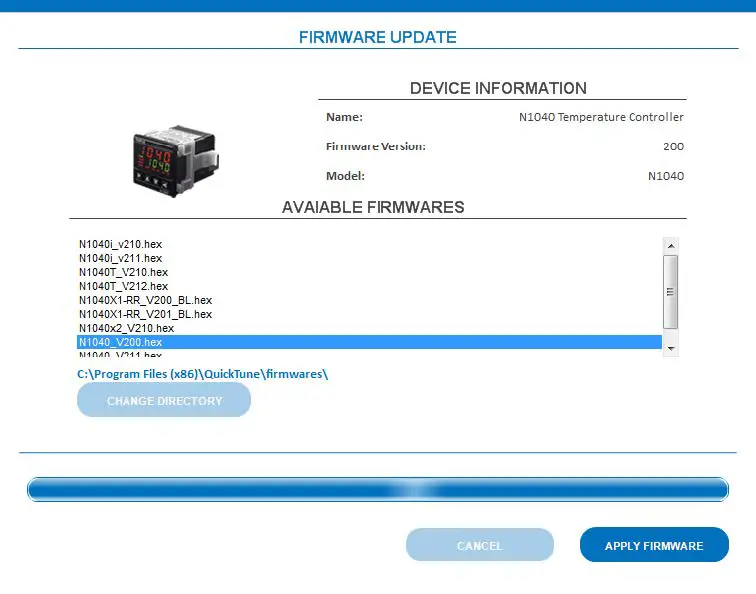
Task: Click the N1040 controller device image
Action: [x=176, y=161]
